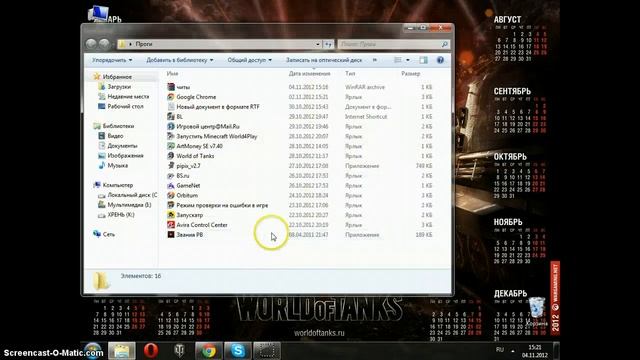Sort by the Размер column header
Screen dimensions: 640x360
click(x=411, y=73)
